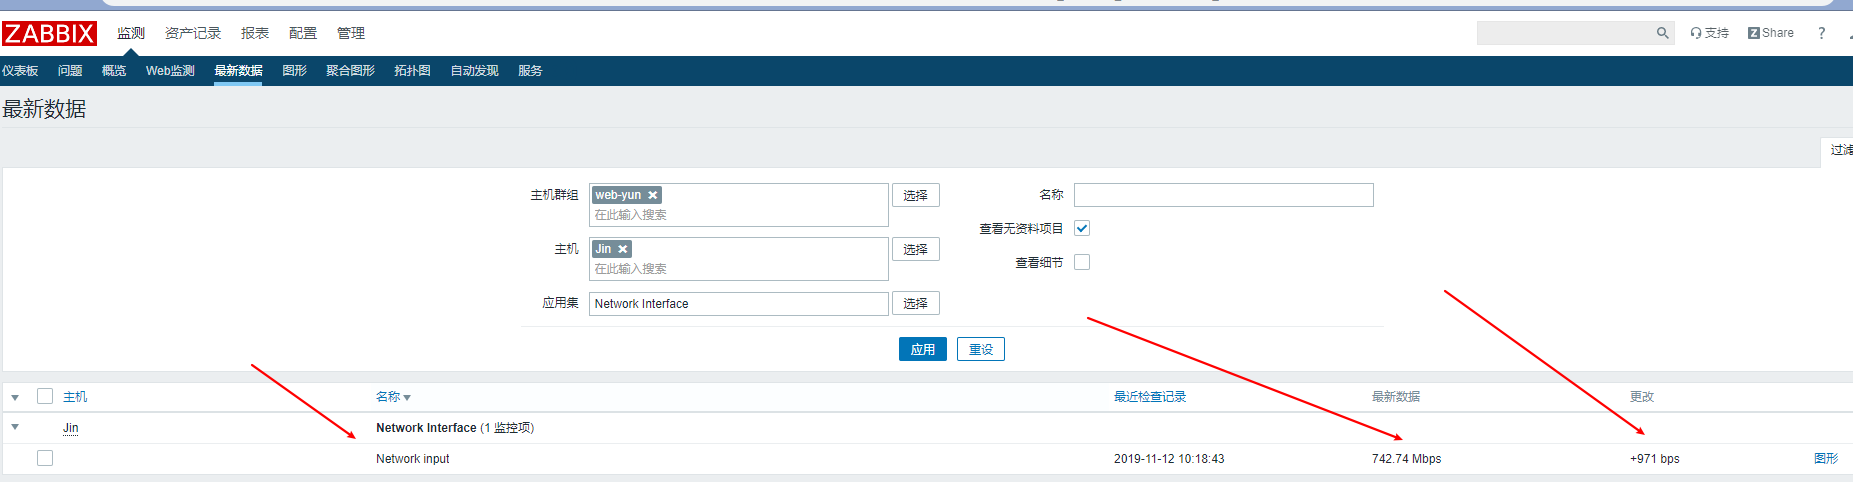The width and height of the screenshot is (1853, 482).
Task: Sort by the 主机 column header
Action: (75, 397)
